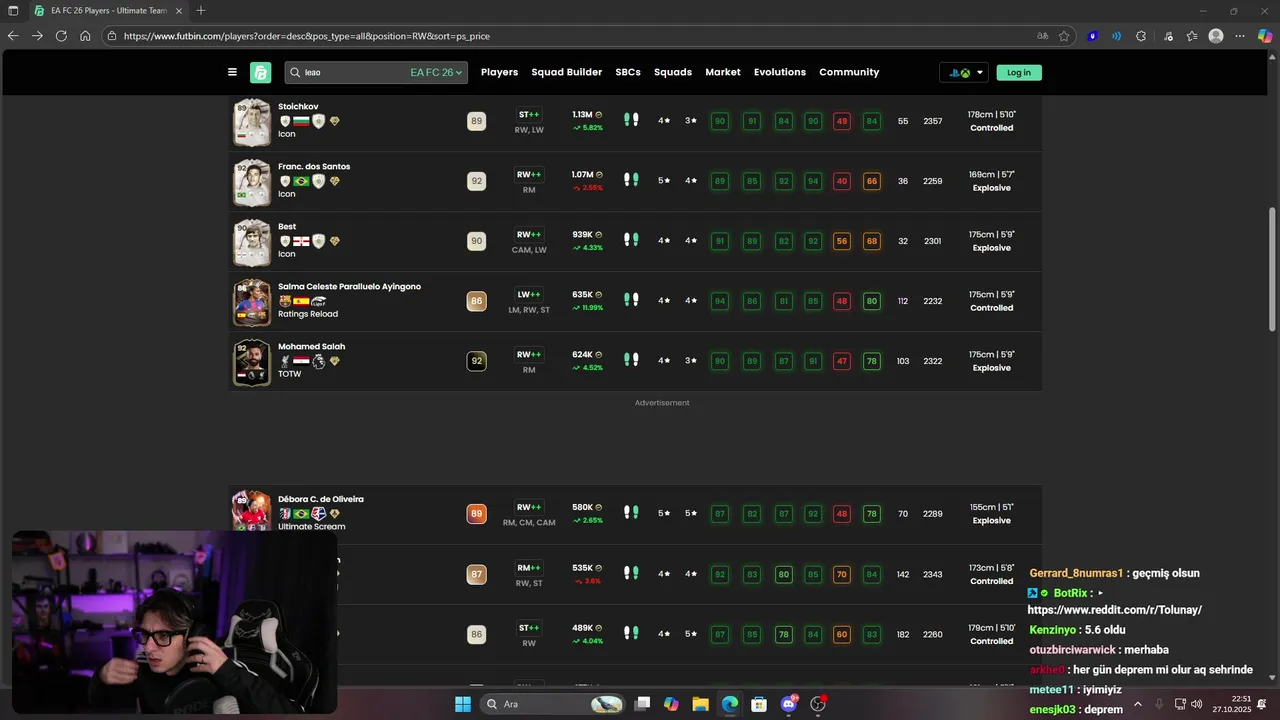Open the Edge settings and more menu

point(1241,36)
